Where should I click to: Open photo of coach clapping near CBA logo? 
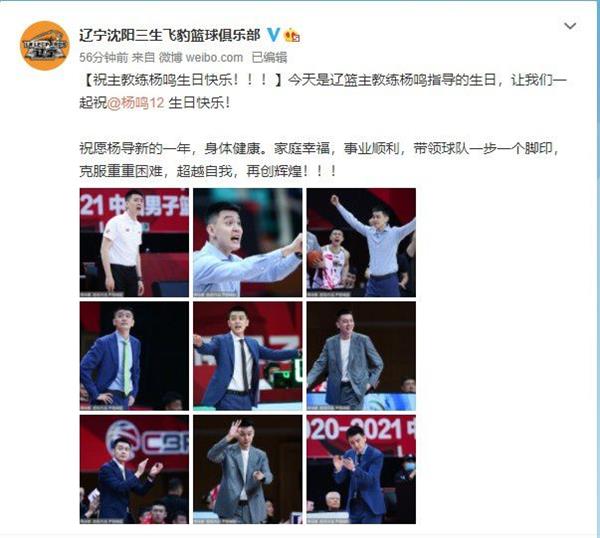(x=134, y=470)
